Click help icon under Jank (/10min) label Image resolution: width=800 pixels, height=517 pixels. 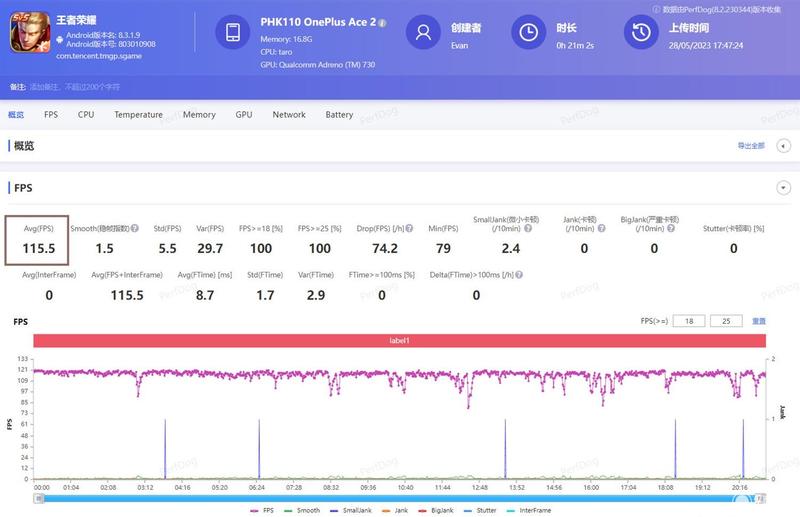(x=602, y=228)
